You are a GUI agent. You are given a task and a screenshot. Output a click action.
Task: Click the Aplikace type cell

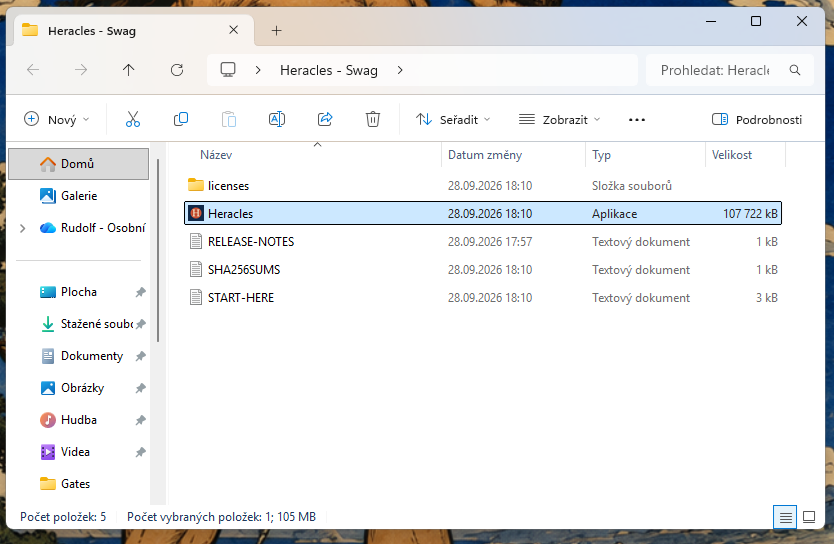pyautogui.click(x=614, y=214)
